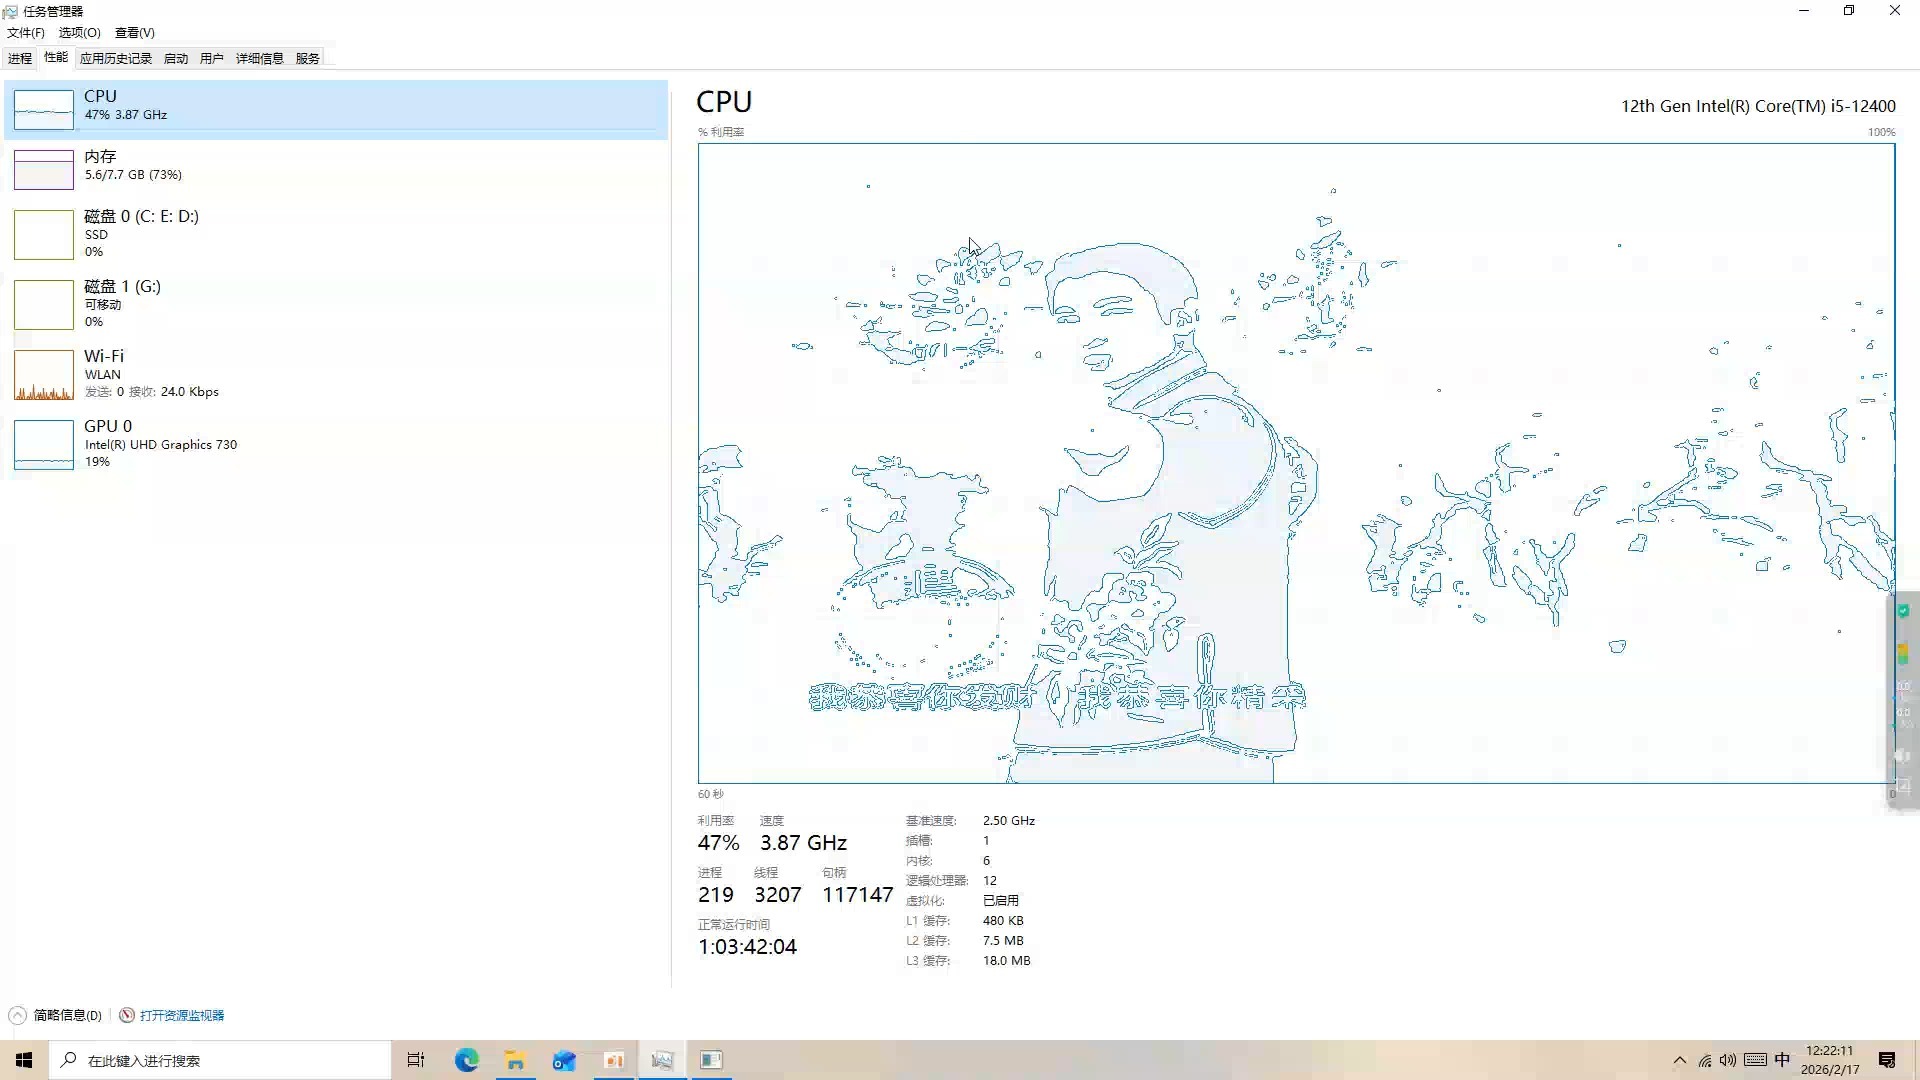Open the 文件(F) menu
The height and width of the screenshot is (1080, 1920).
(26, 33)
